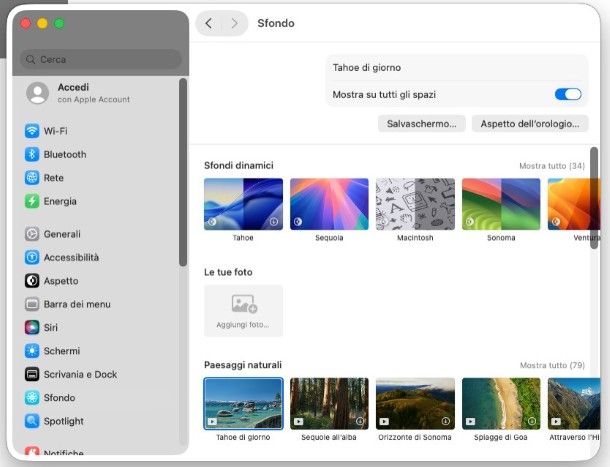Select the Sequoia dynamic wallpaper thumbnail
This screenshot has height=467, width=610.
[x=329, y=204]
